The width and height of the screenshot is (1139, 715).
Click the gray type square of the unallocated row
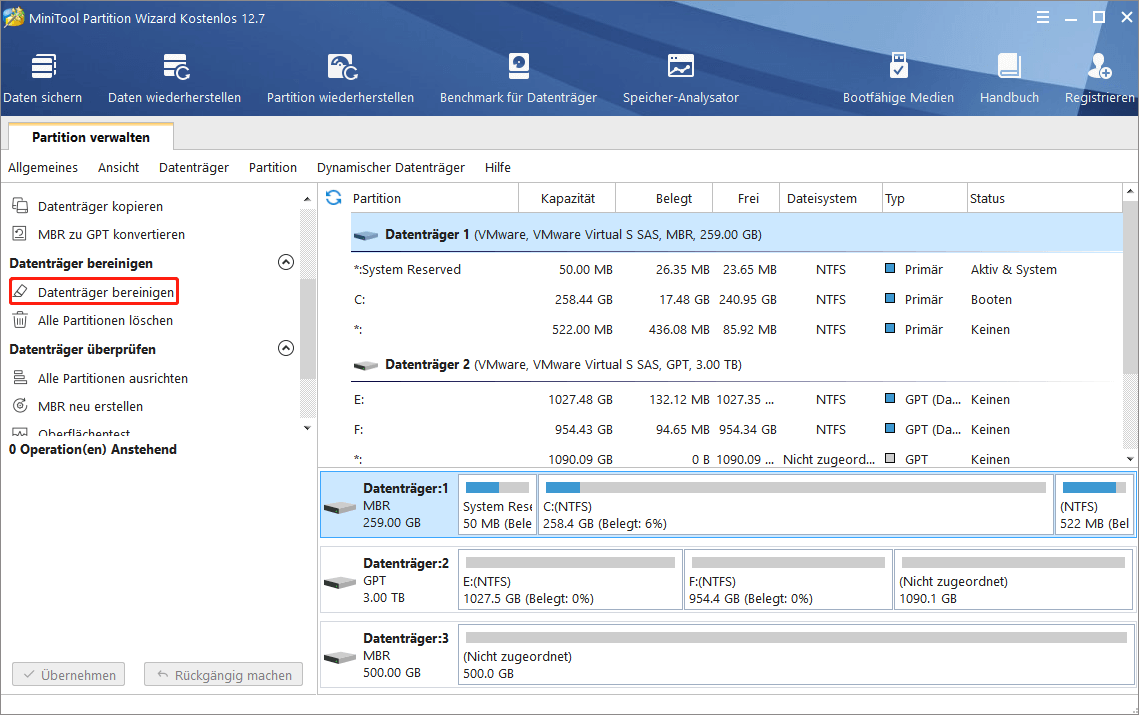[x=890, y=458]
